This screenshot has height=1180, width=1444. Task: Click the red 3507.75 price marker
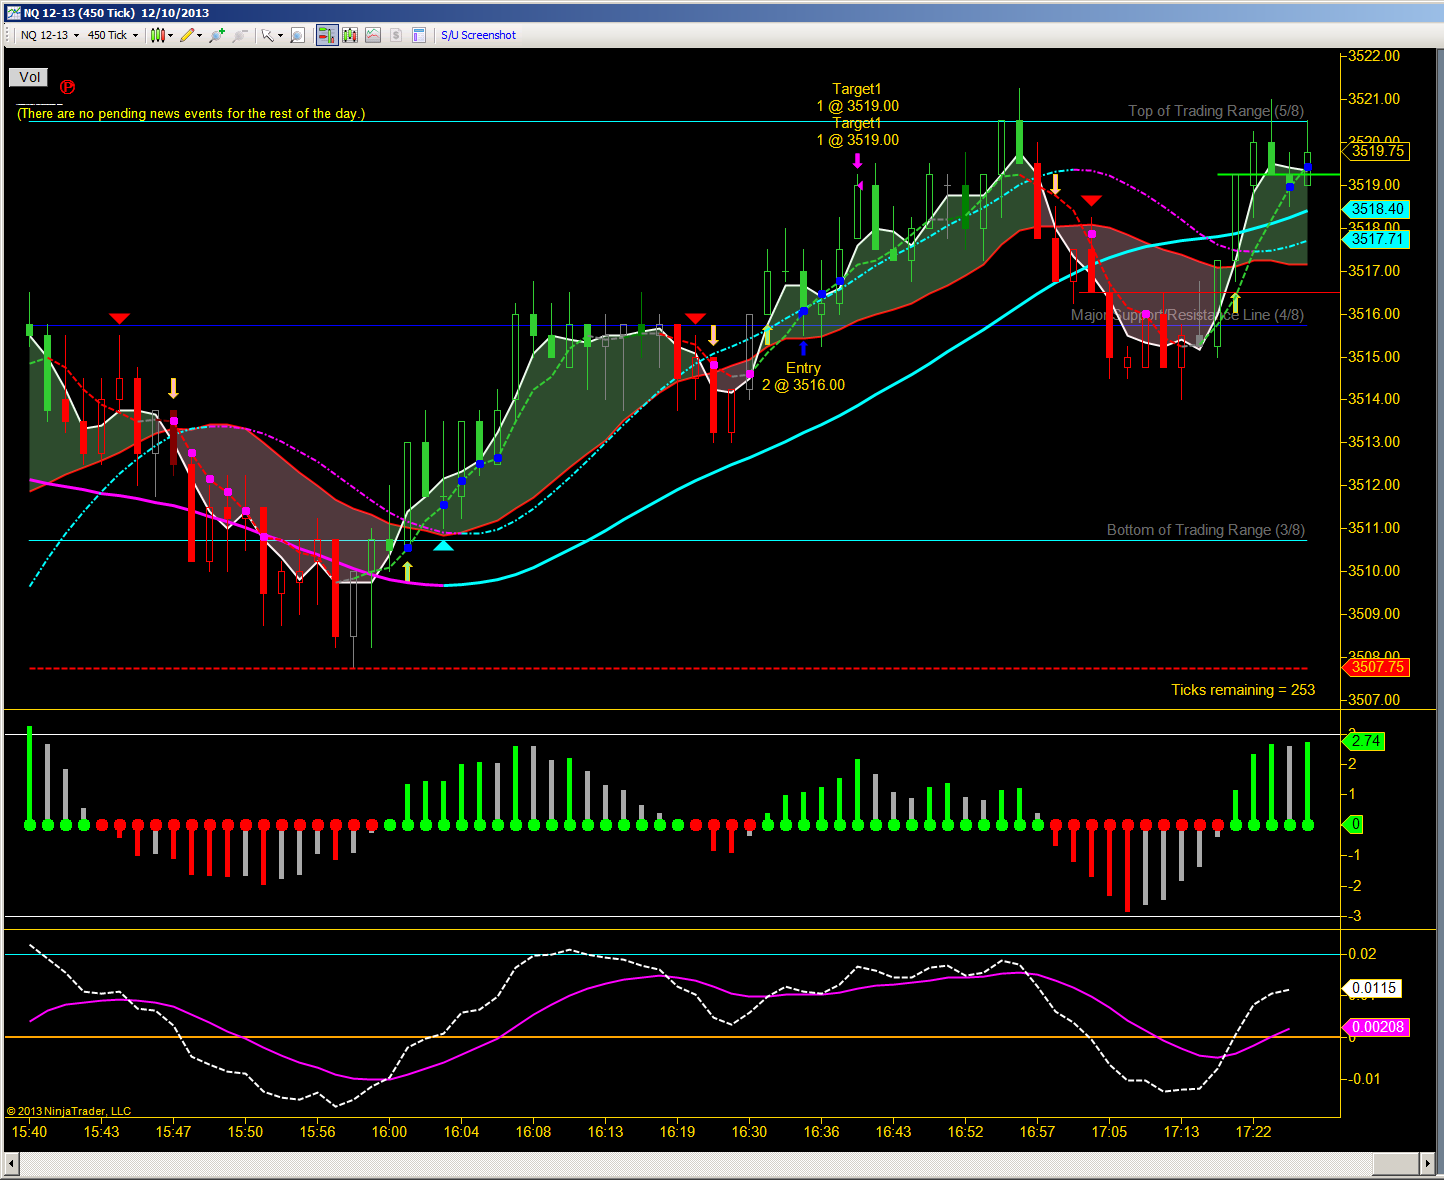pos(1375,667)
